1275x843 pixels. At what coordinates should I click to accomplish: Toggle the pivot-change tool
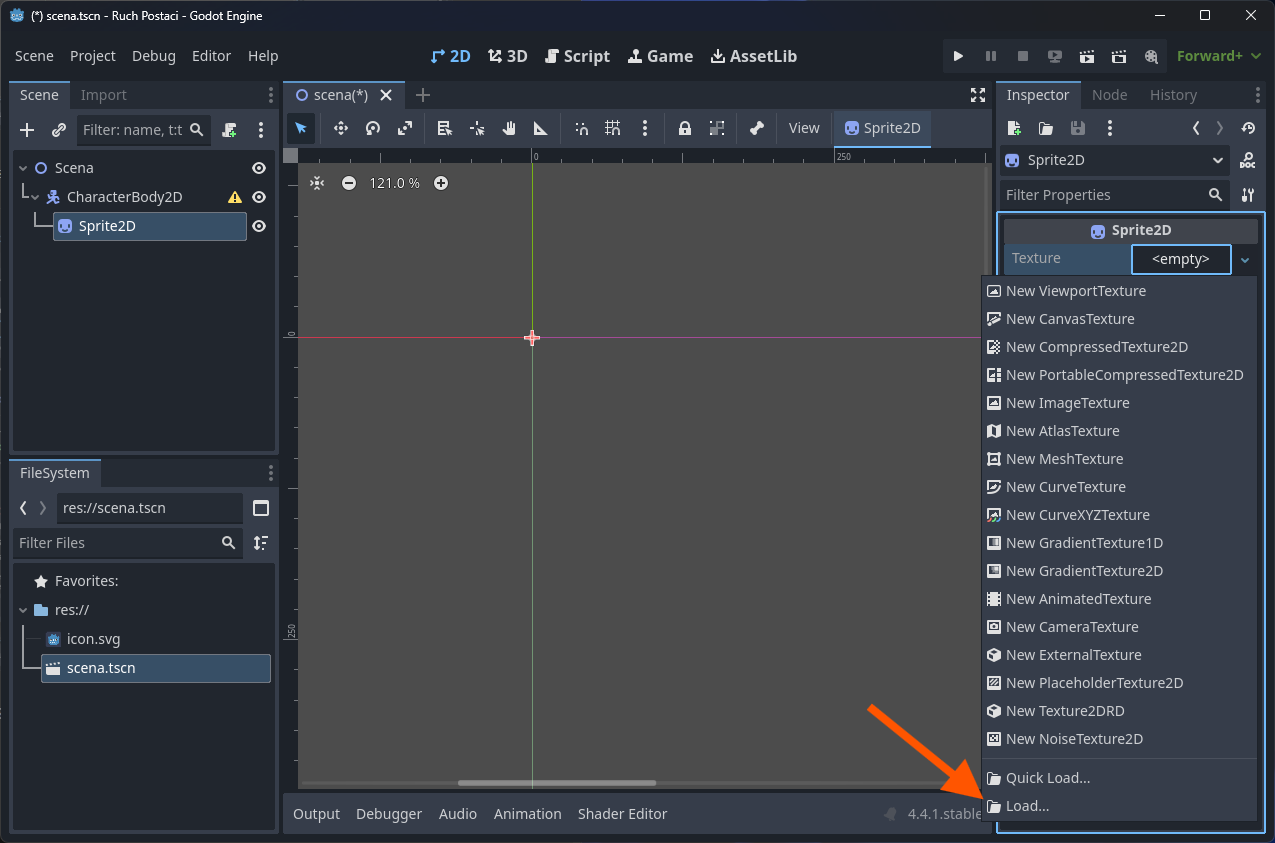click(x=477, y=128)
